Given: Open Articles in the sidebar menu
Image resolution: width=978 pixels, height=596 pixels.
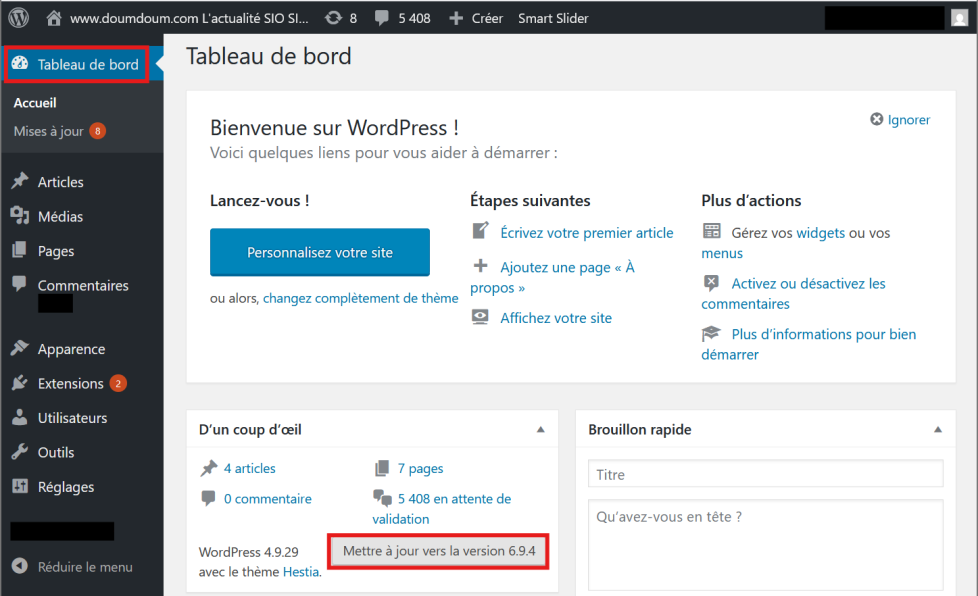Looking at the screenshot, I should point(60,182).
